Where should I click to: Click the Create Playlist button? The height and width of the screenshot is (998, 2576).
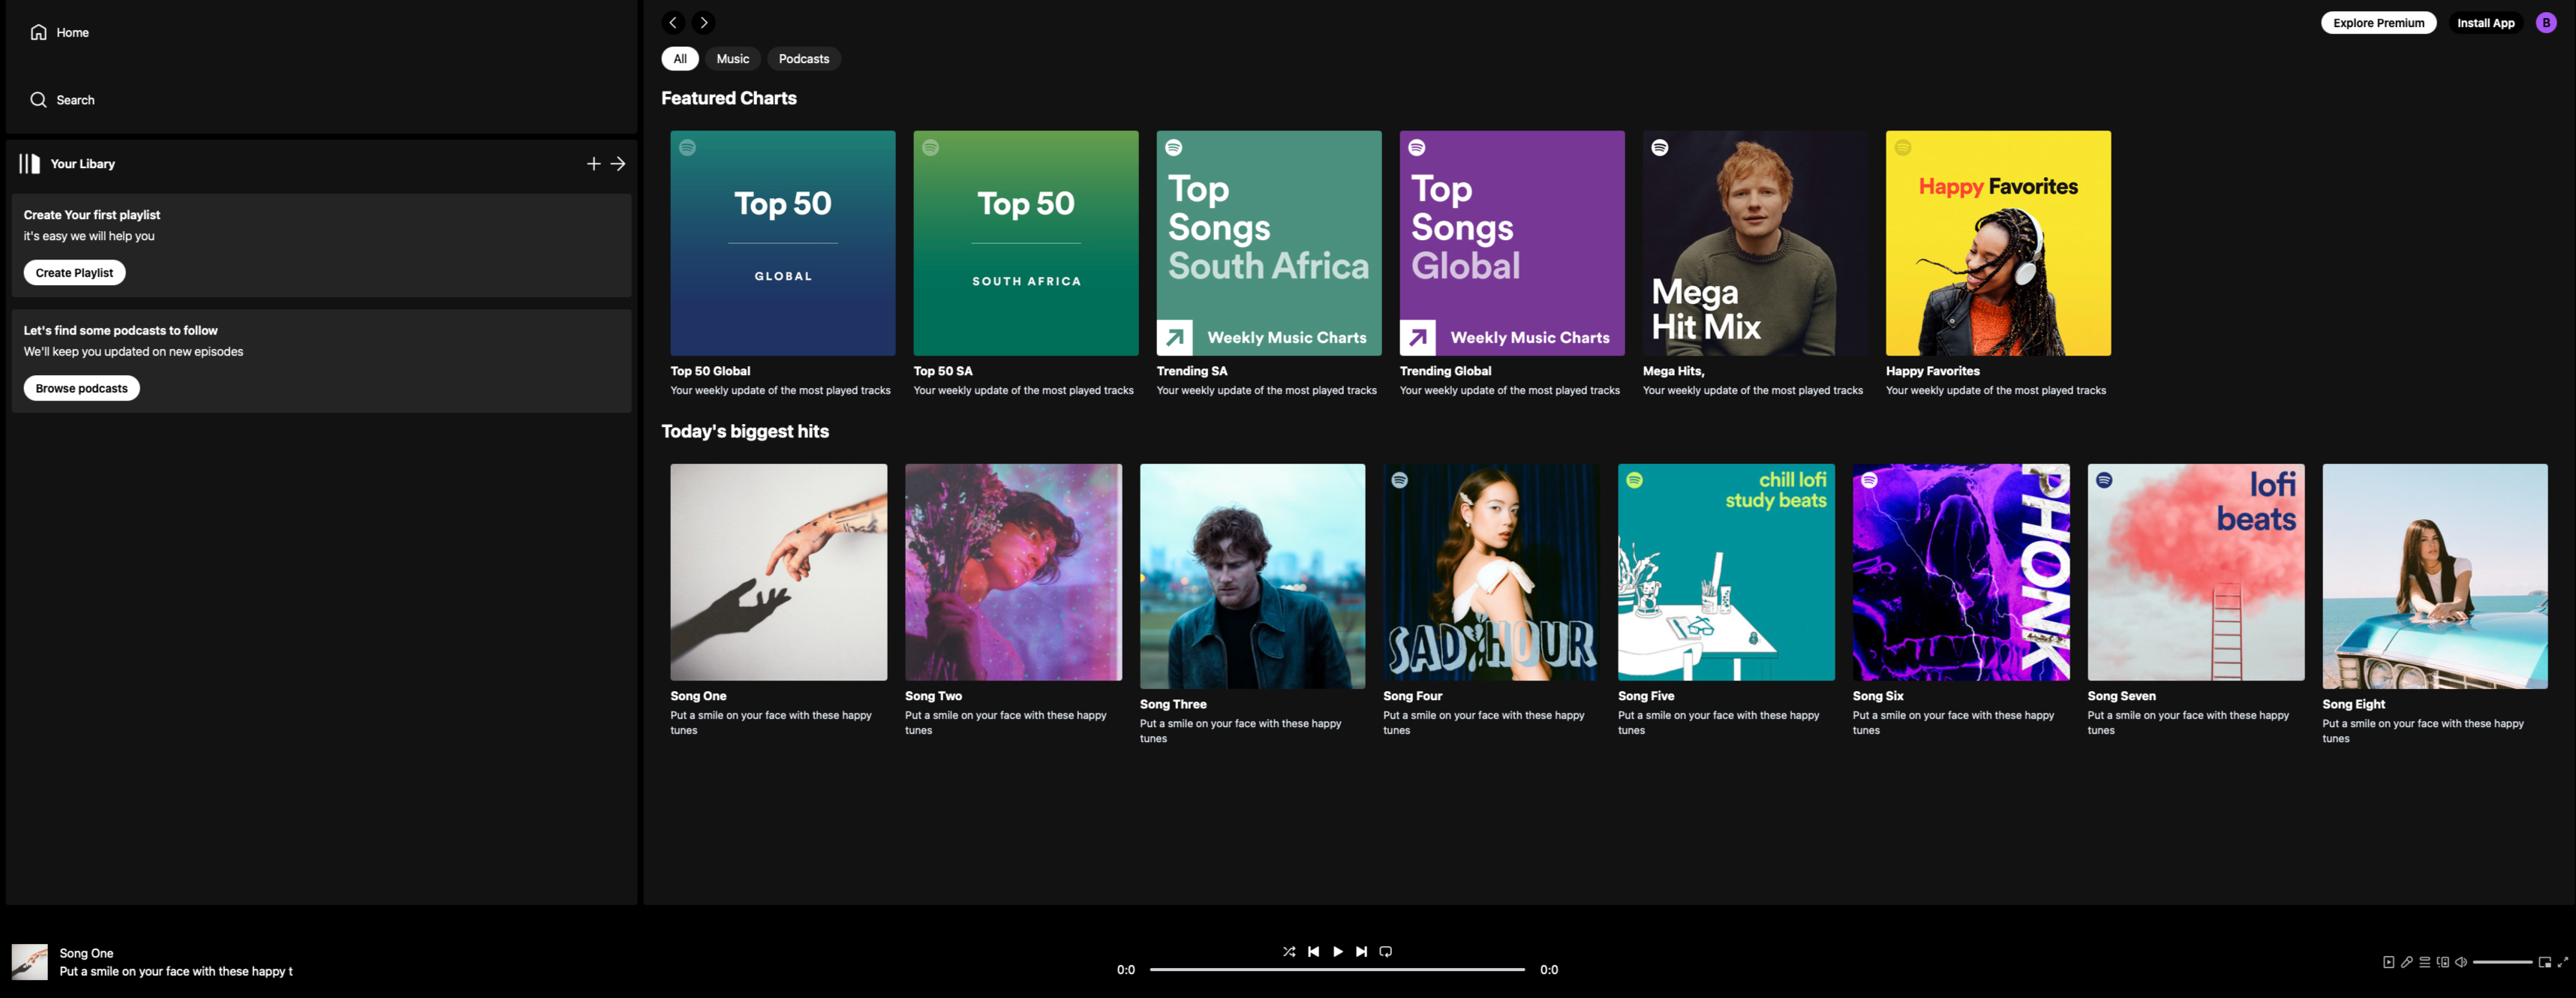(x=74, y=273)
